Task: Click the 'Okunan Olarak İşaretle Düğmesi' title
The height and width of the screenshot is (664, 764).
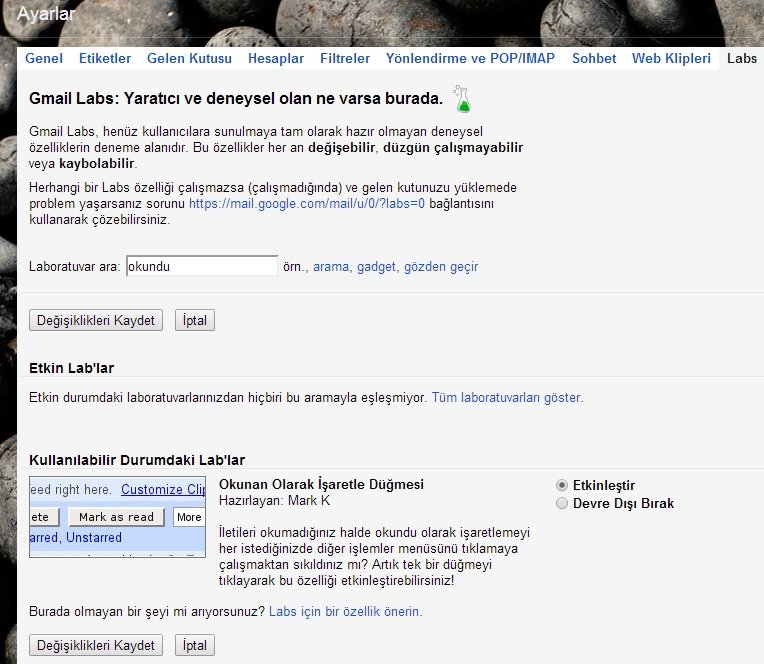Action: [321, 484]
